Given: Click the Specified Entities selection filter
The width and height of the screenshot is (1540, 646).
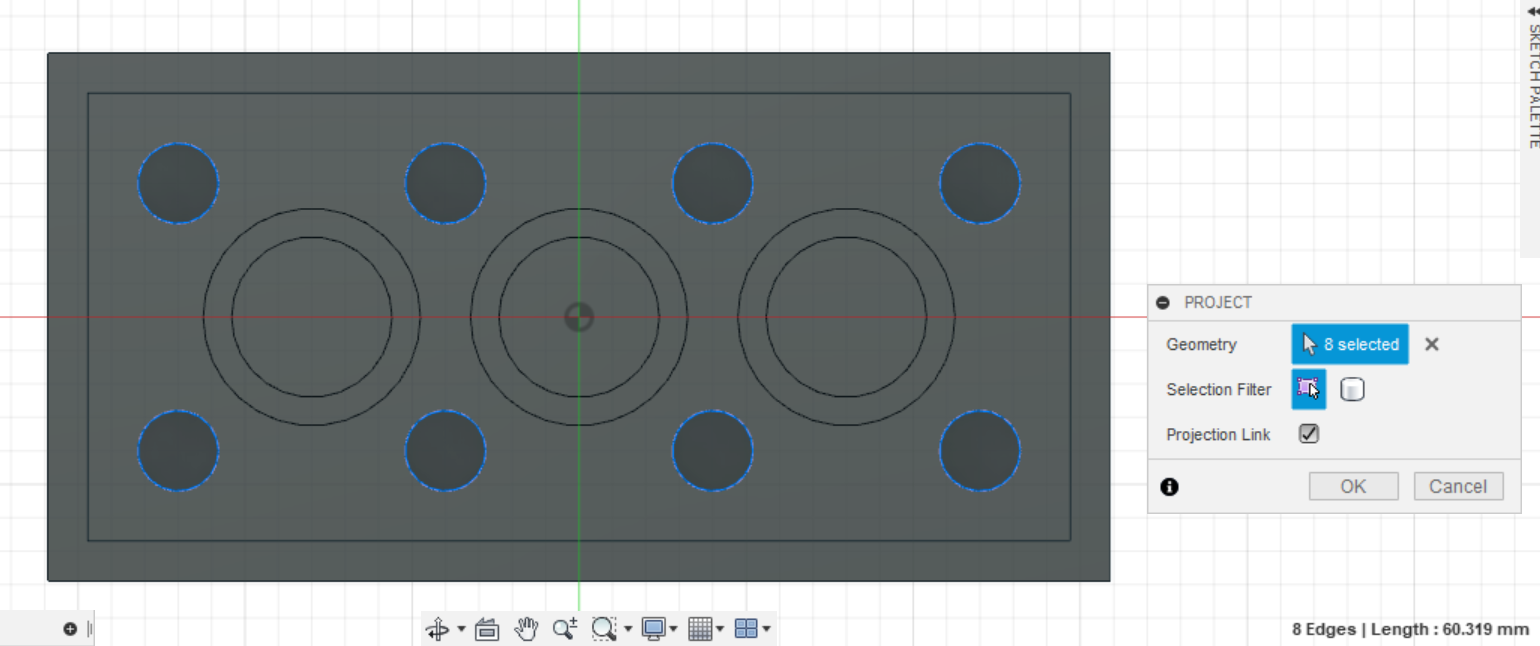Looking at the screenshot, I should pyautogui.click(x=1308, y=389).
